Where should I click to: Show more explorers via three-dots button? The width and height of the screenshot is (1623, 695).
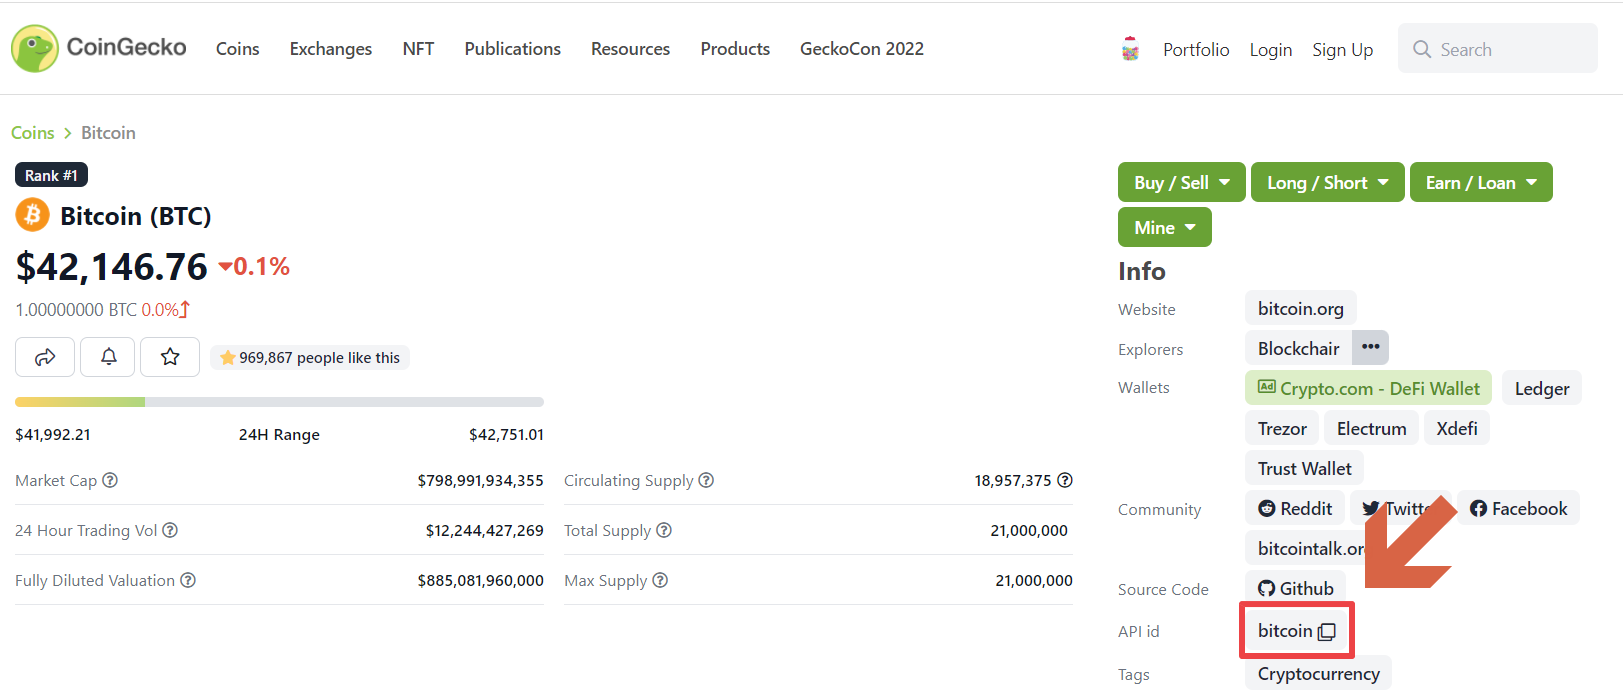coord(1370,347)
